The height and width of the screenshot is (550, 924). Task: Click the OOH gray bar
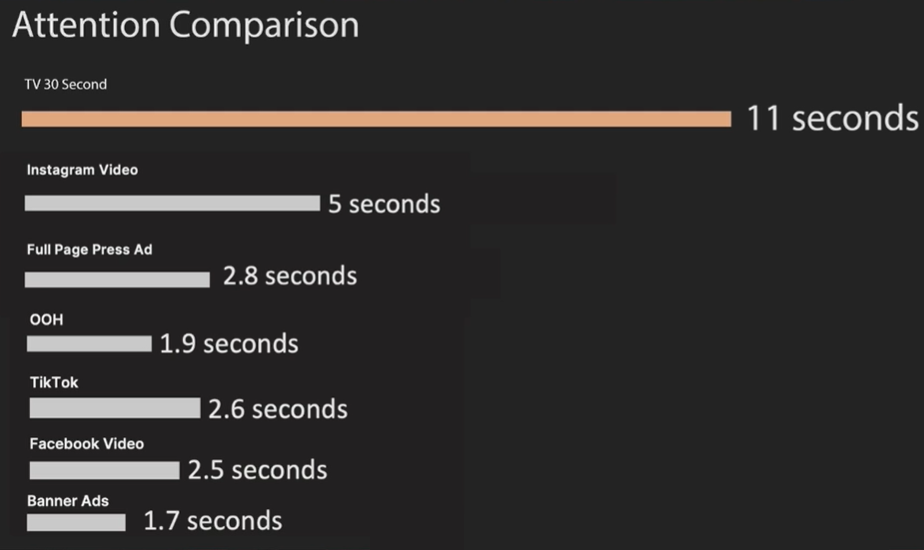click(89, 344)
